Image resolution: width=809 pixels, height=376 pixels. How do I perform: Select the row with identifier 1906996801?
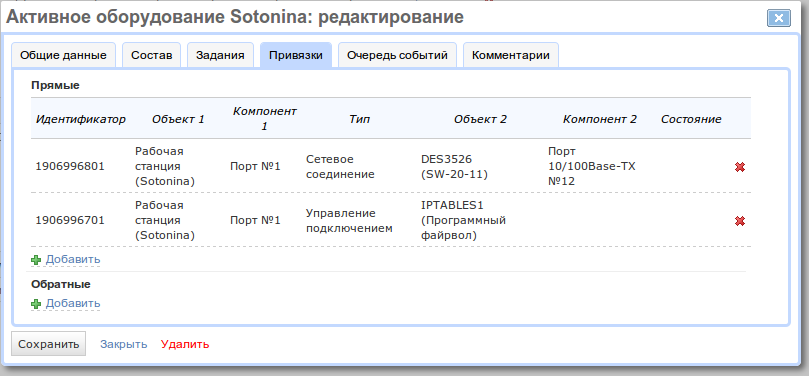391,166
